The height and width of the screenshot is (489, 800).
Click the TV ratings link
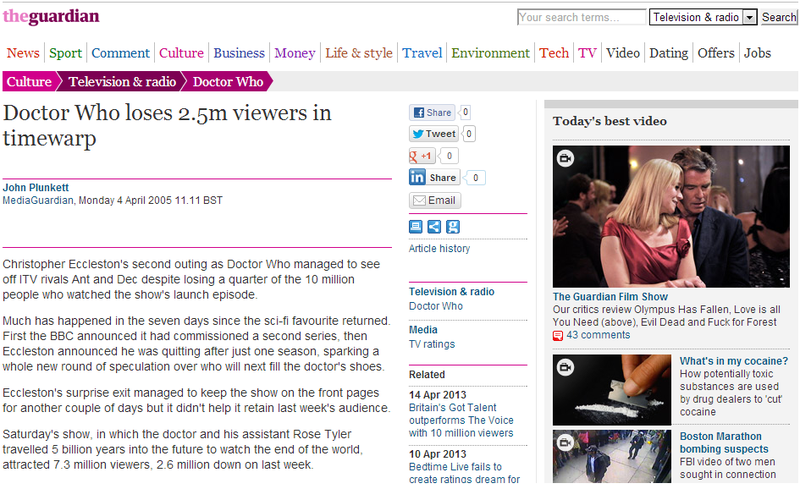(x=432, y=345)
